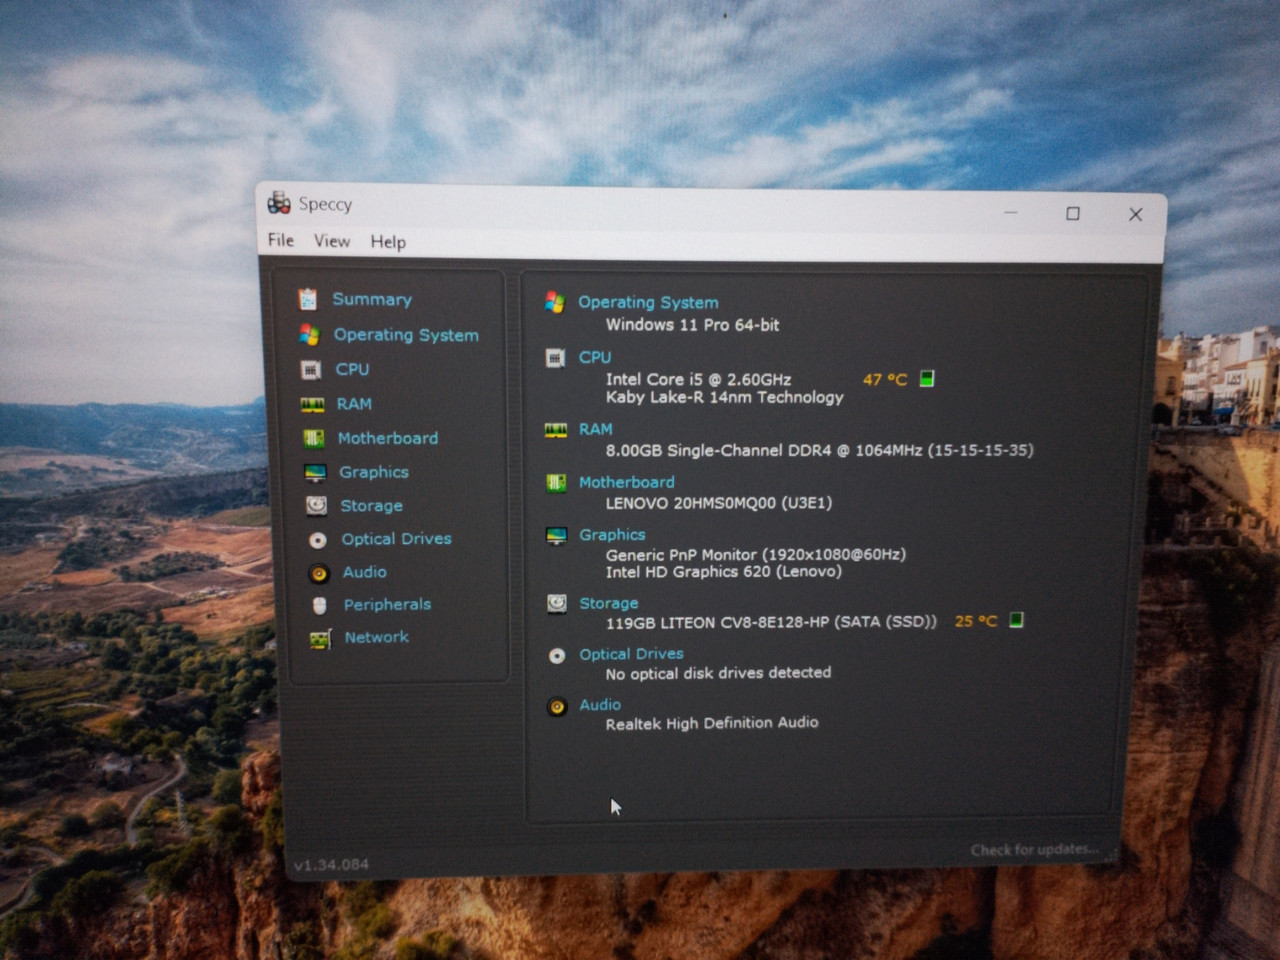This screenshot has width=1280, height=960.
Task: Open the View menu
Action: pos(332,241)
